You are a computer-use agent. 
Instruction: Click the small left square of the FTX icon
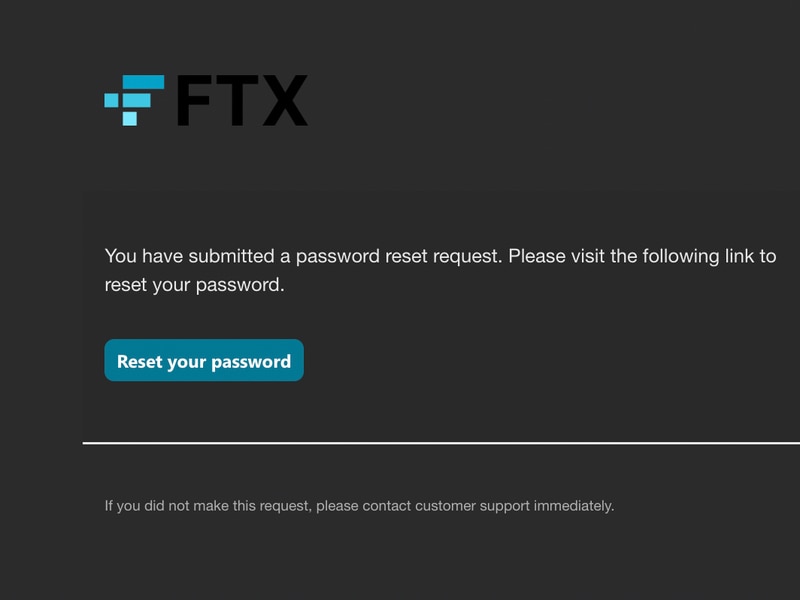(x=112, y=99)
